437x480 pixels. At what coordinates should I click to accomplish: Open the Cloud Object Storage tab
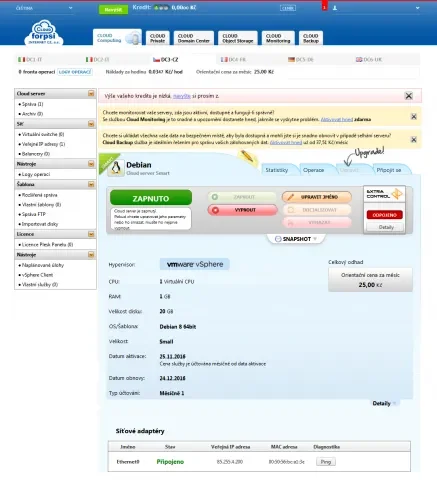tap(238, 38)
